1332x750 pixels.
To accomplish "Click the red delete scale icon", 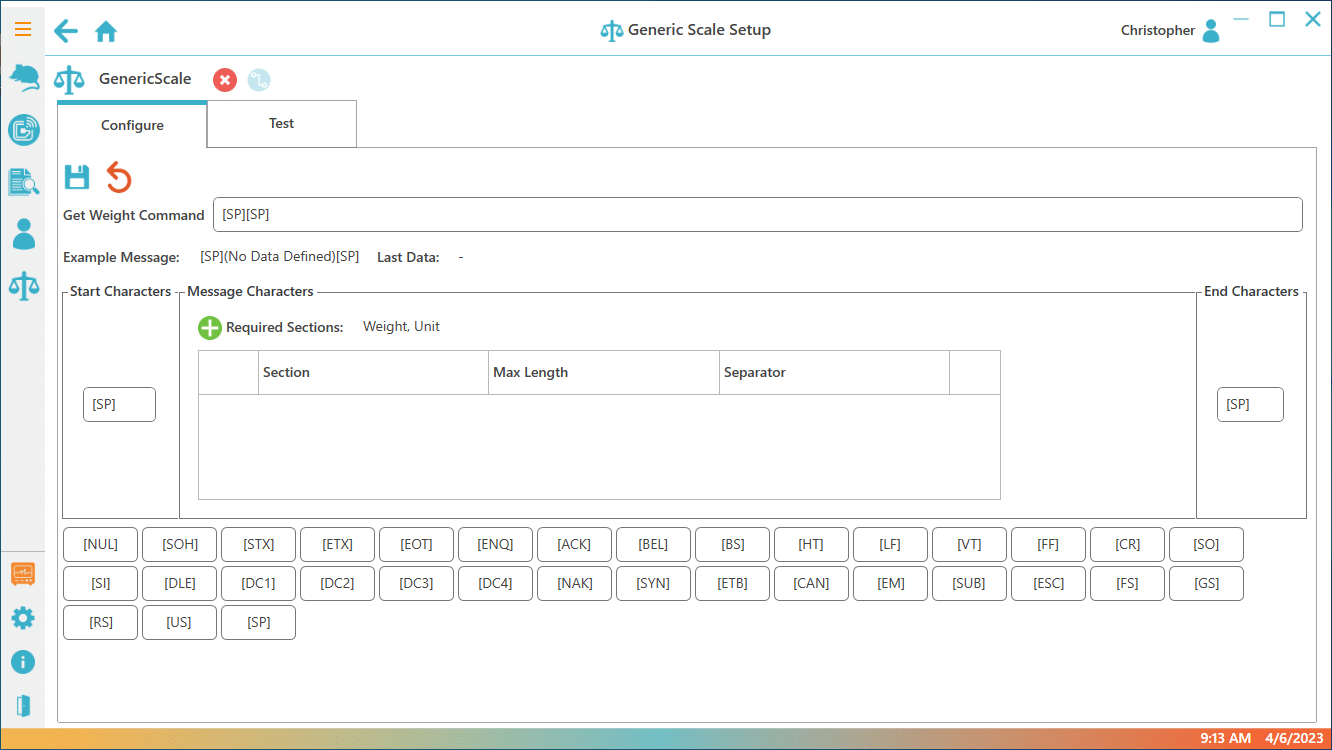I will 225,80.
